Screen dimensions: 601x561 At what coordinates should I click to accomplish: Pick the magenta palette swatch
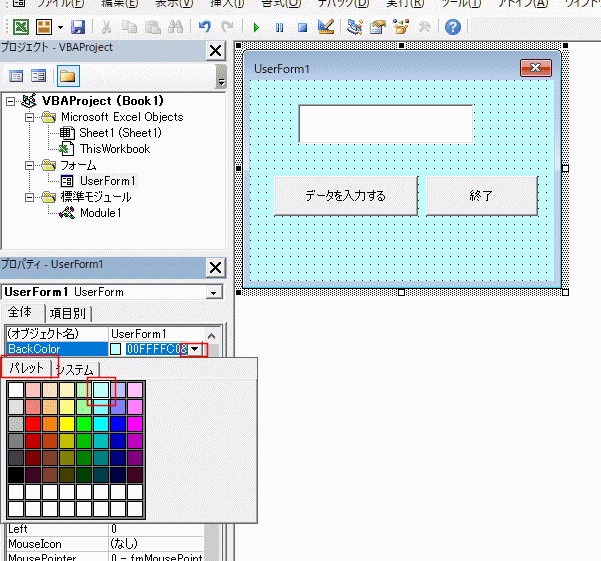tap(135, 424)
